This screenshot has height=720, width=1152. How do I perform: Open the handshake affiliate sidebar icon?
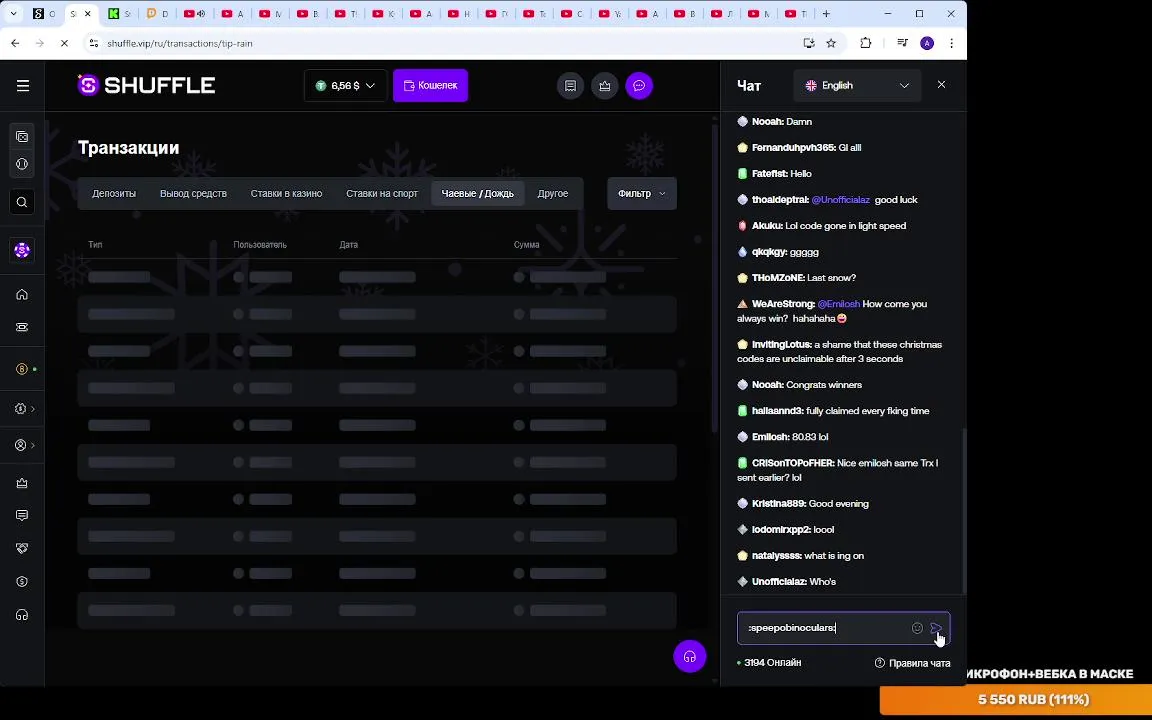point(22,548)
